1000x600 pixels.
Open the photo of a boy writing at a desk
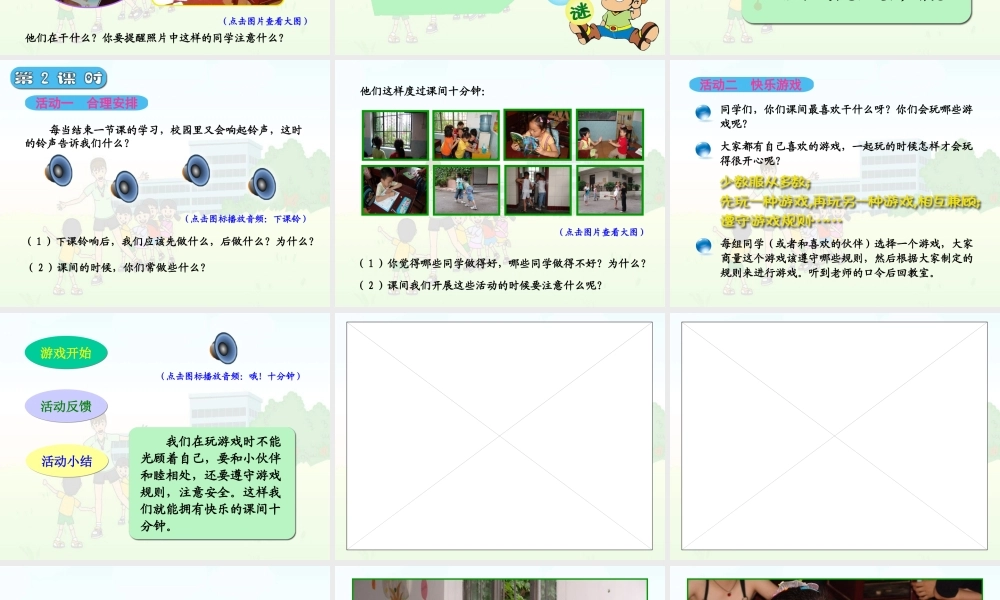(395, 191)
